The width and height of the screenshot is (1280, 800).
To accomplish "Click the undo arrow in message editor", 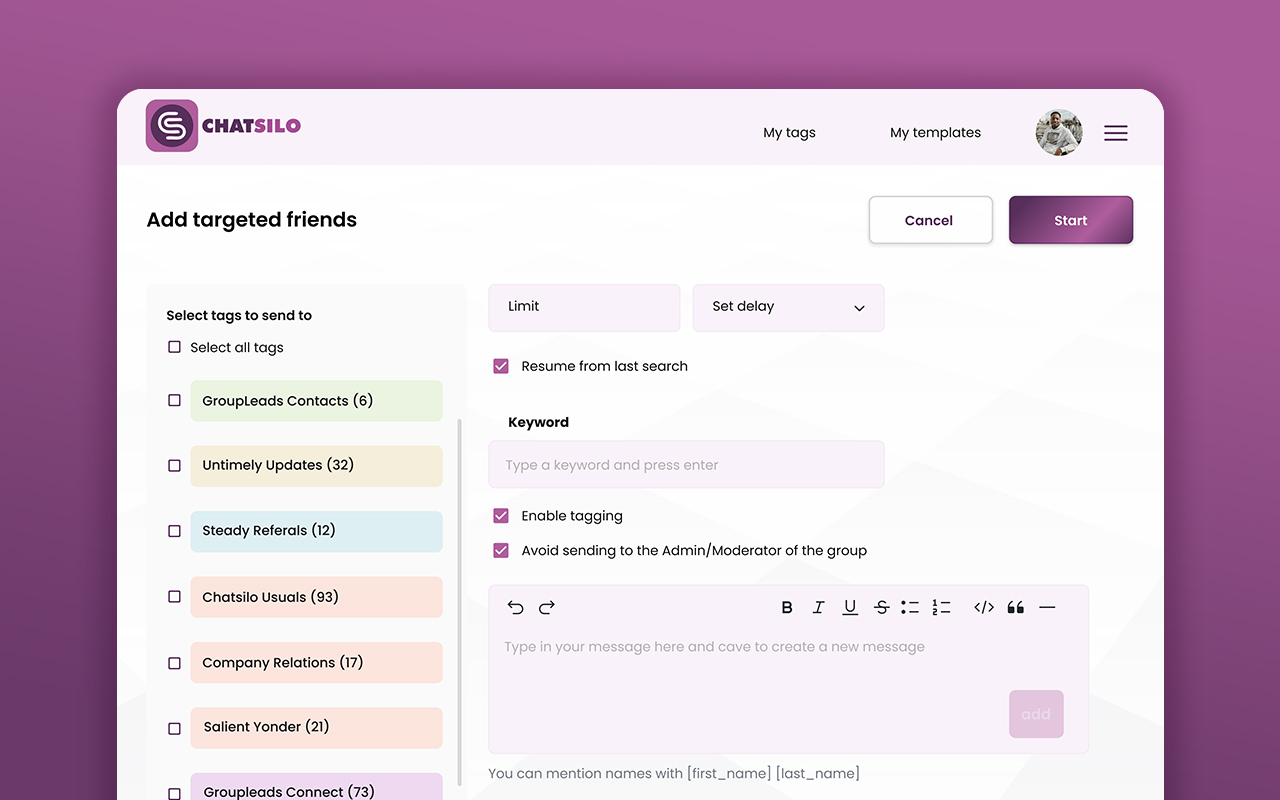I will pyautogui.click(x=515, y=607).
